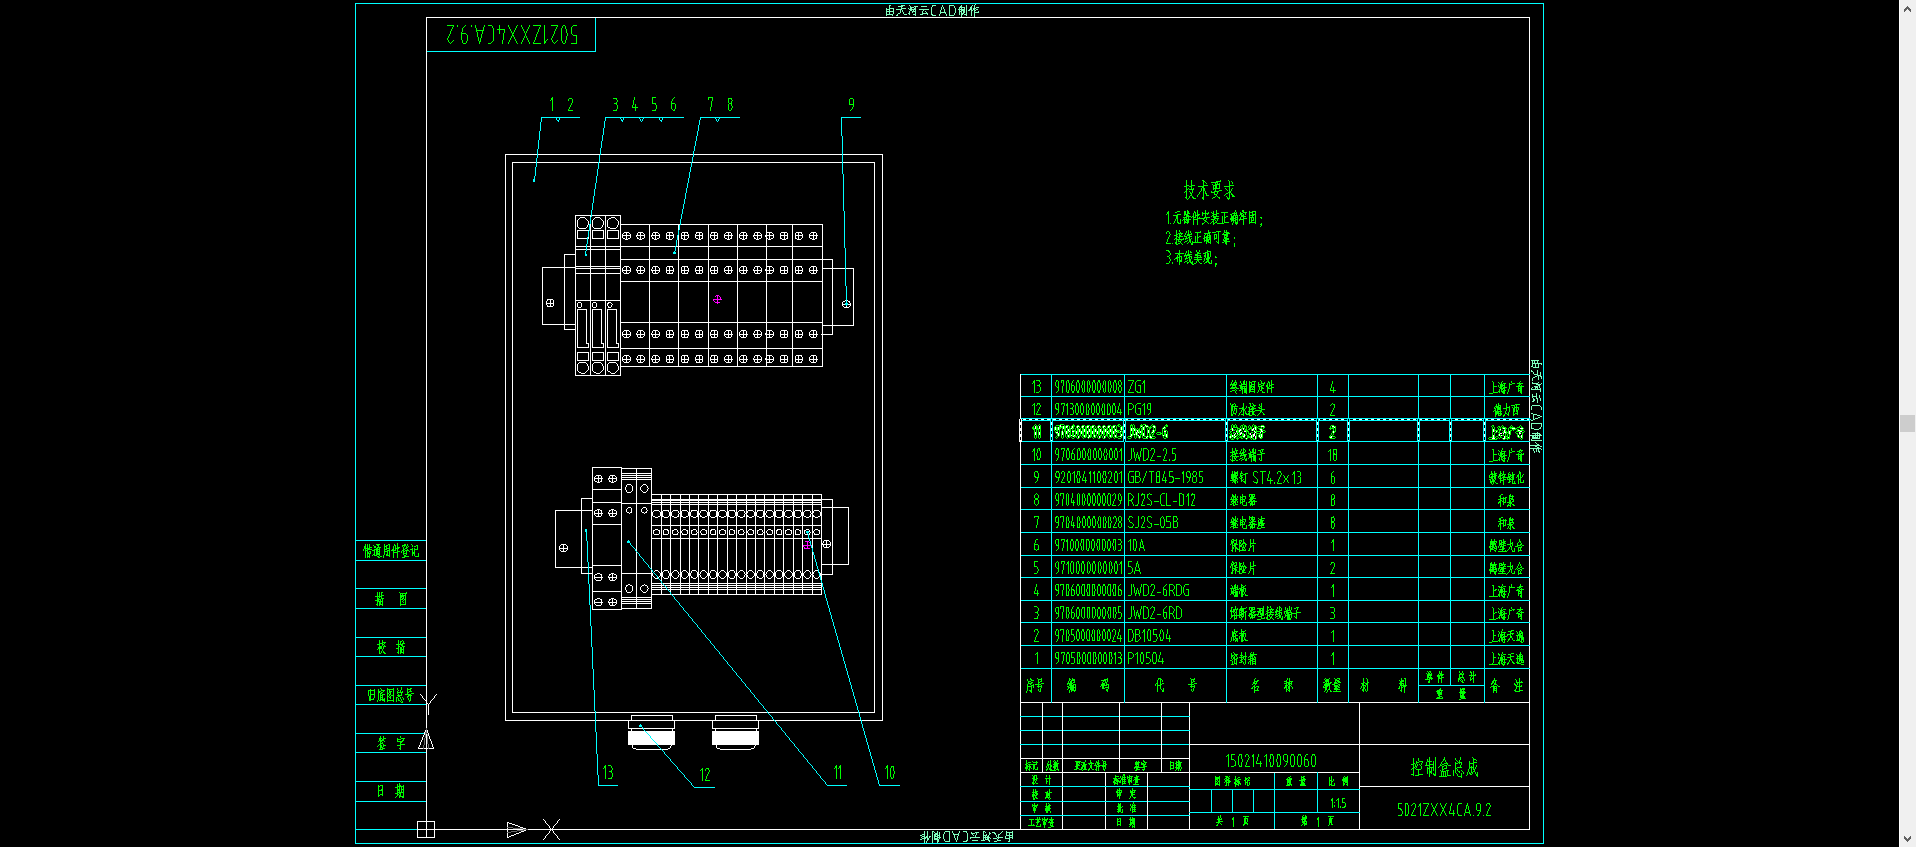This screenshot has width=1916, height=847.
Task: Click part code JWD2-2.5 in the parts list
Action: pyautogui.click(x=1152, y=455)
